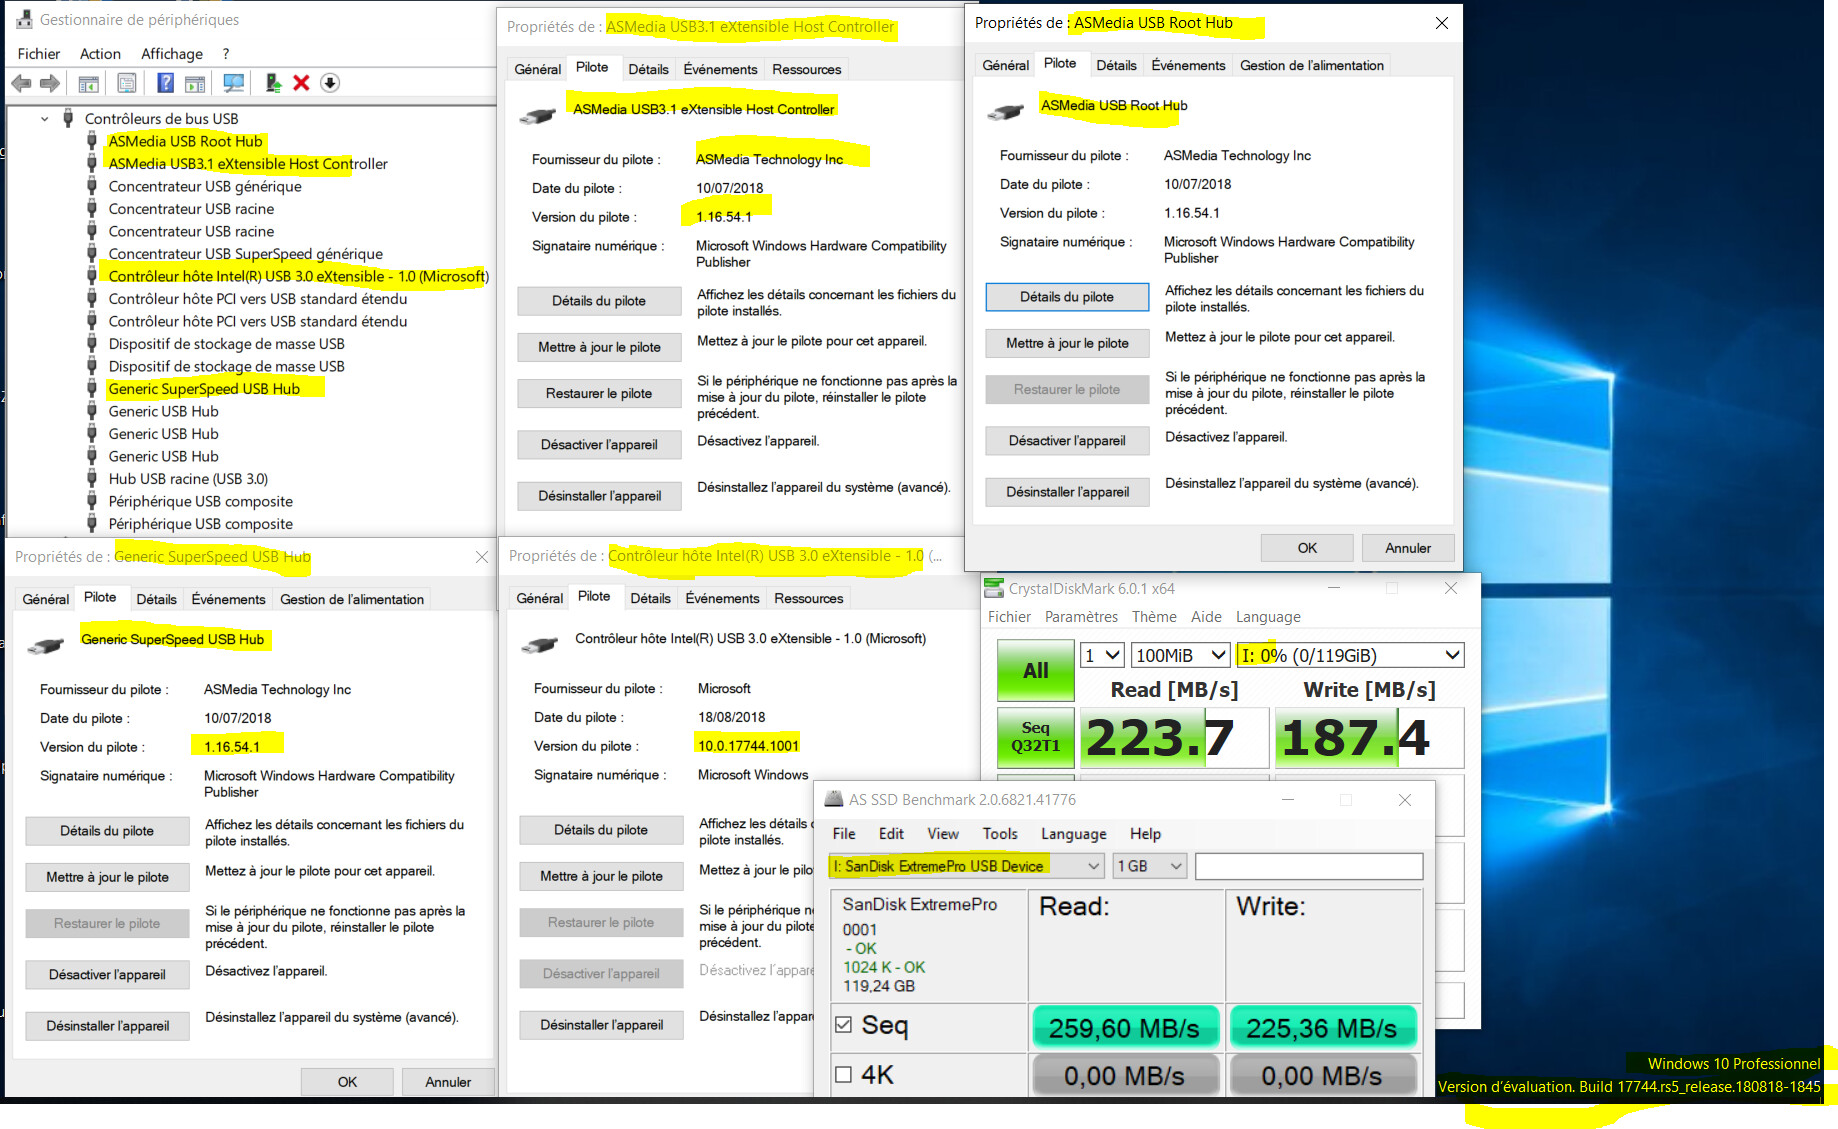Click the forward arrow in Device Manager toolbar

(x=49, y=83)
